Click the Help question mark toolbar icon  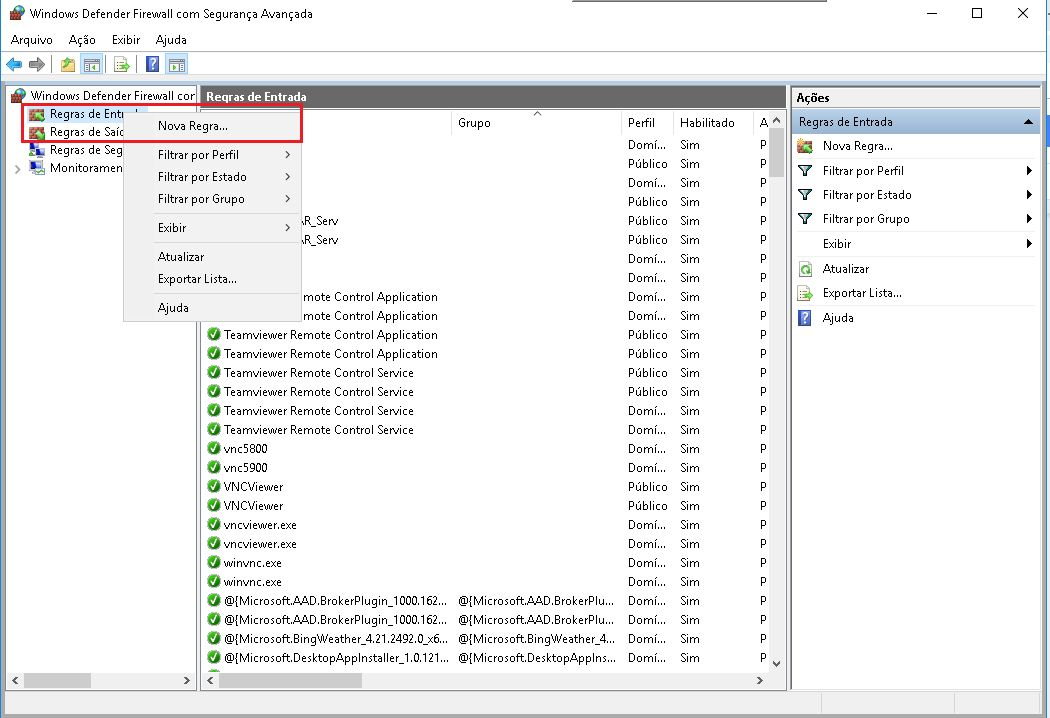tap(153, 64)
